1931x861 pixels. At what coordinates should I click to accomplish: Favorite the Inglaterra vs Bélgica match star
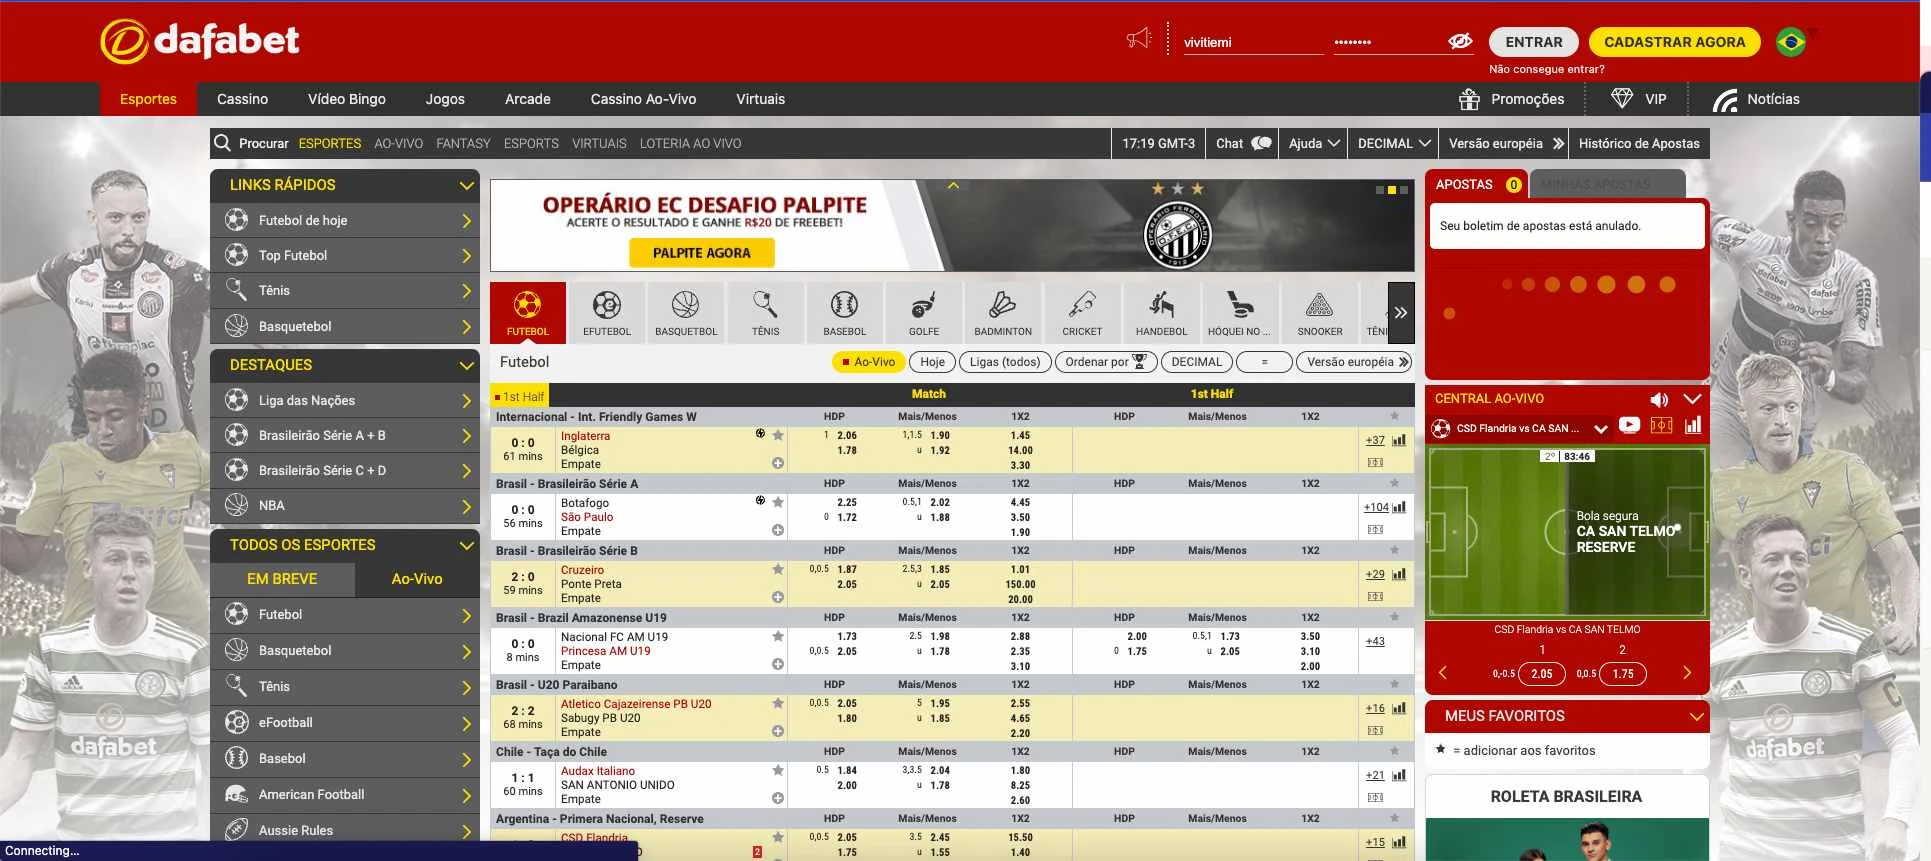(x=778, y=435)
